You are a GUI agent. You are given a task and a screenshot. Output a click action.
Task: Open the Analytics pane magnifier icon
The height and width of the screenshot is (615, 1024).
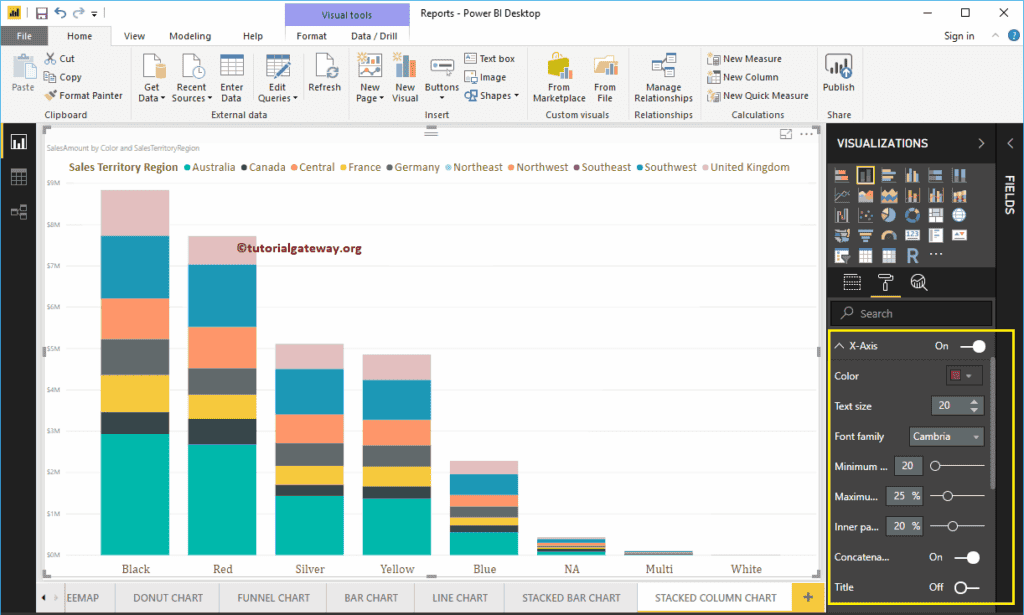click(920, 283)
